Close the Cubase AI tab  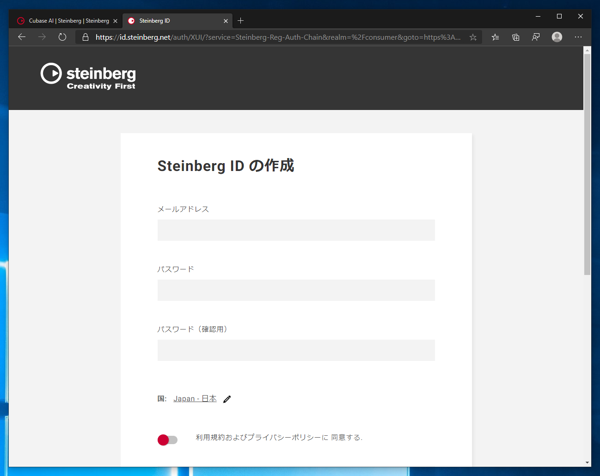pyautogui.click(x=115, y=21)
